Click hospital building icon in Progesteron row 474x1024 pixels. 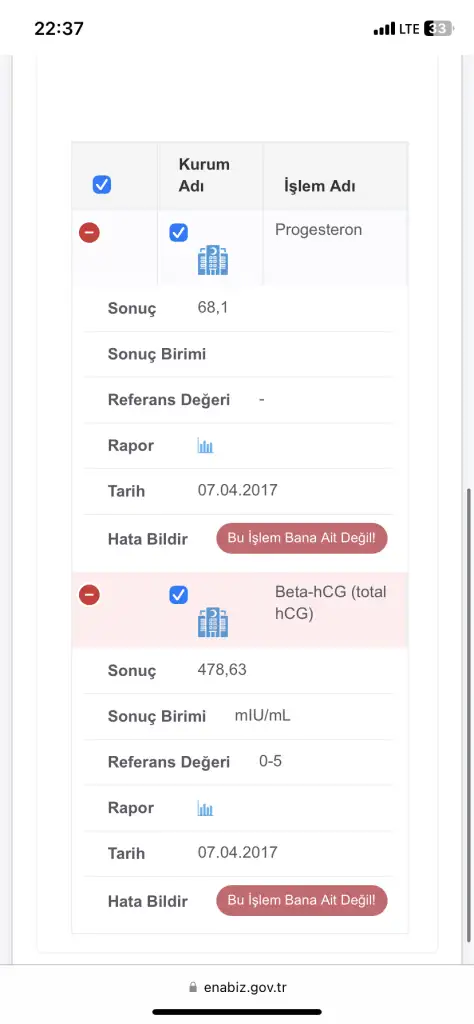pos(213,261)
